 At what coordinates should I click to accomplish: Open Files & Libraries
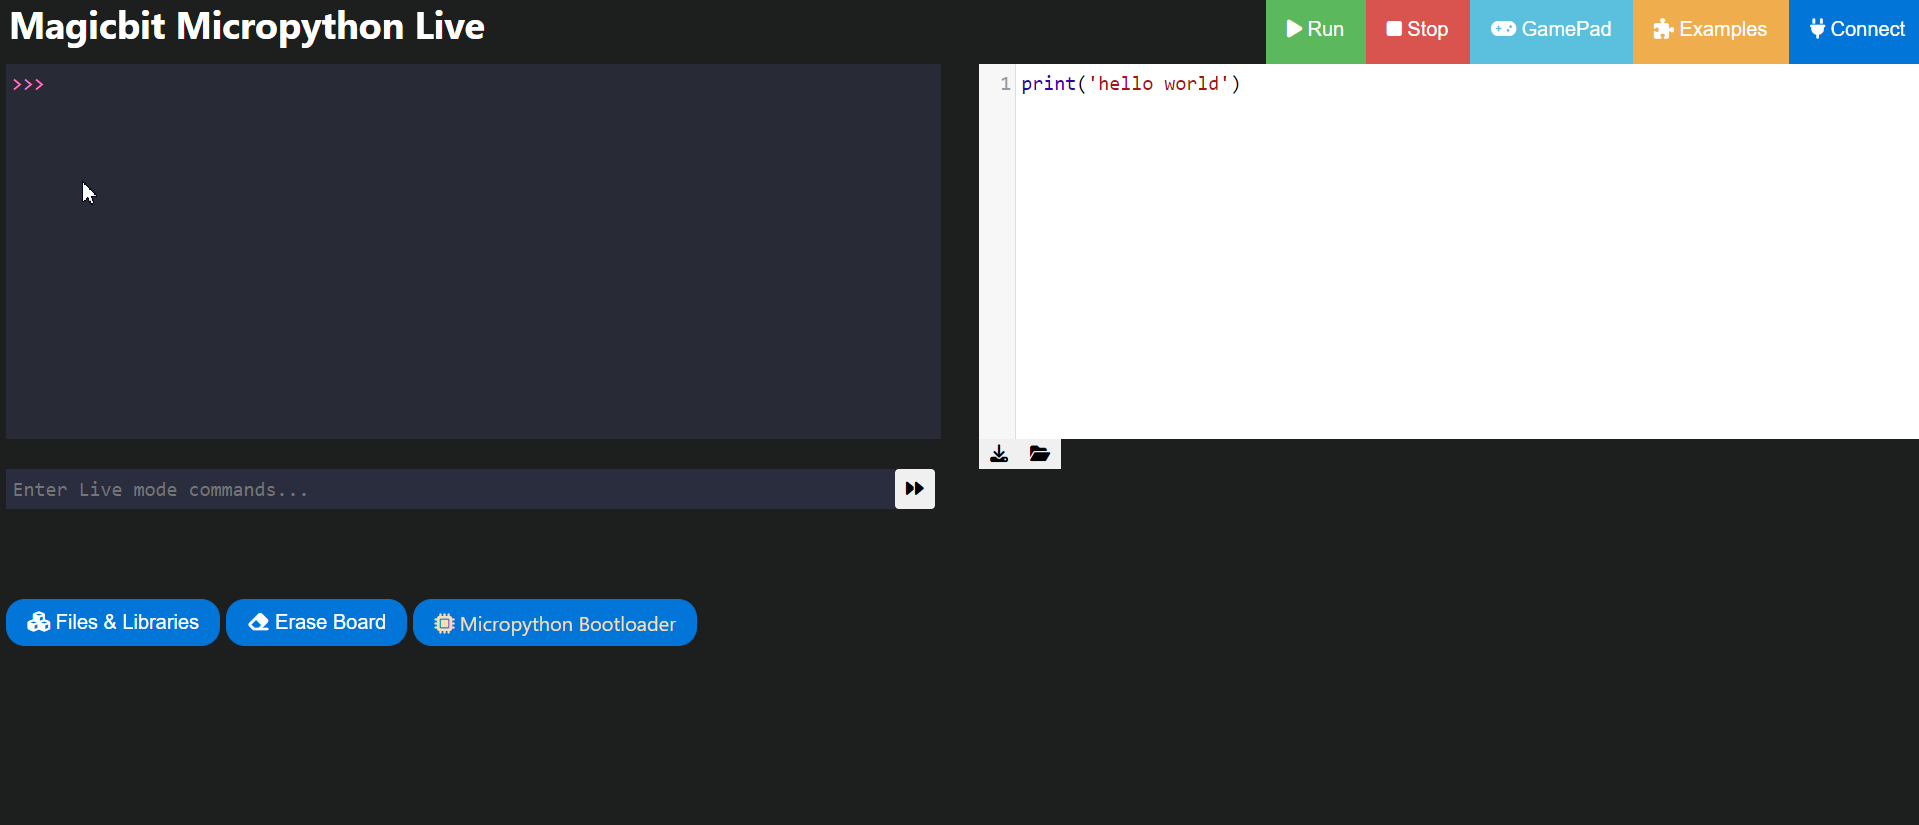click(x=113, y=622)
